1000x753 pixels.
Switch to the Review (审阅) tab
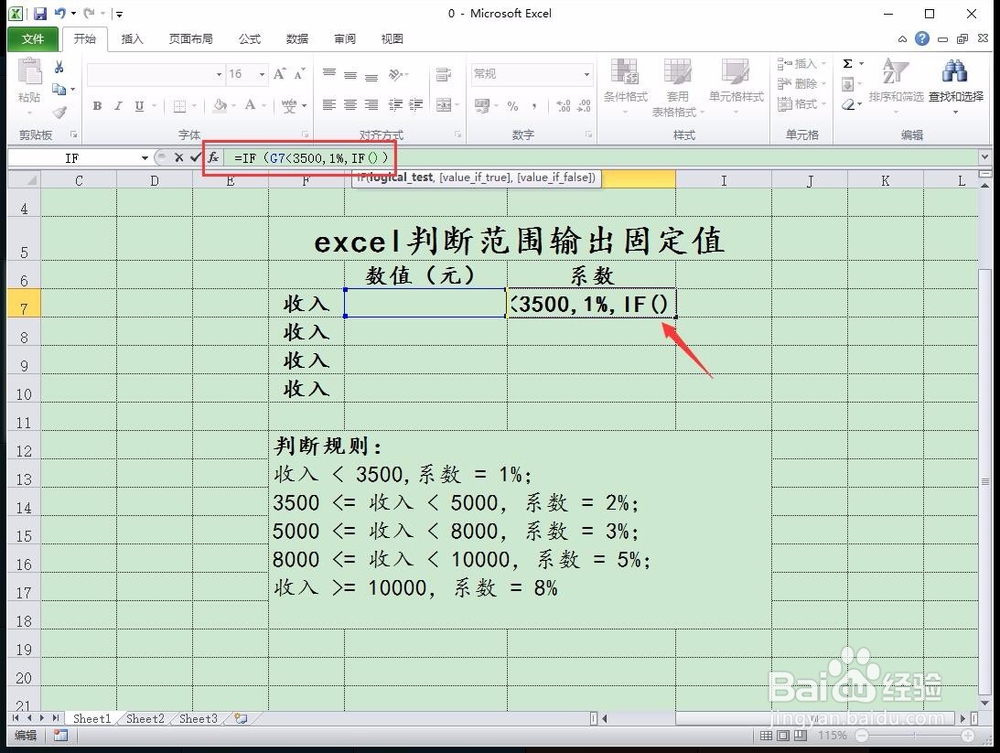pos(345,39)
